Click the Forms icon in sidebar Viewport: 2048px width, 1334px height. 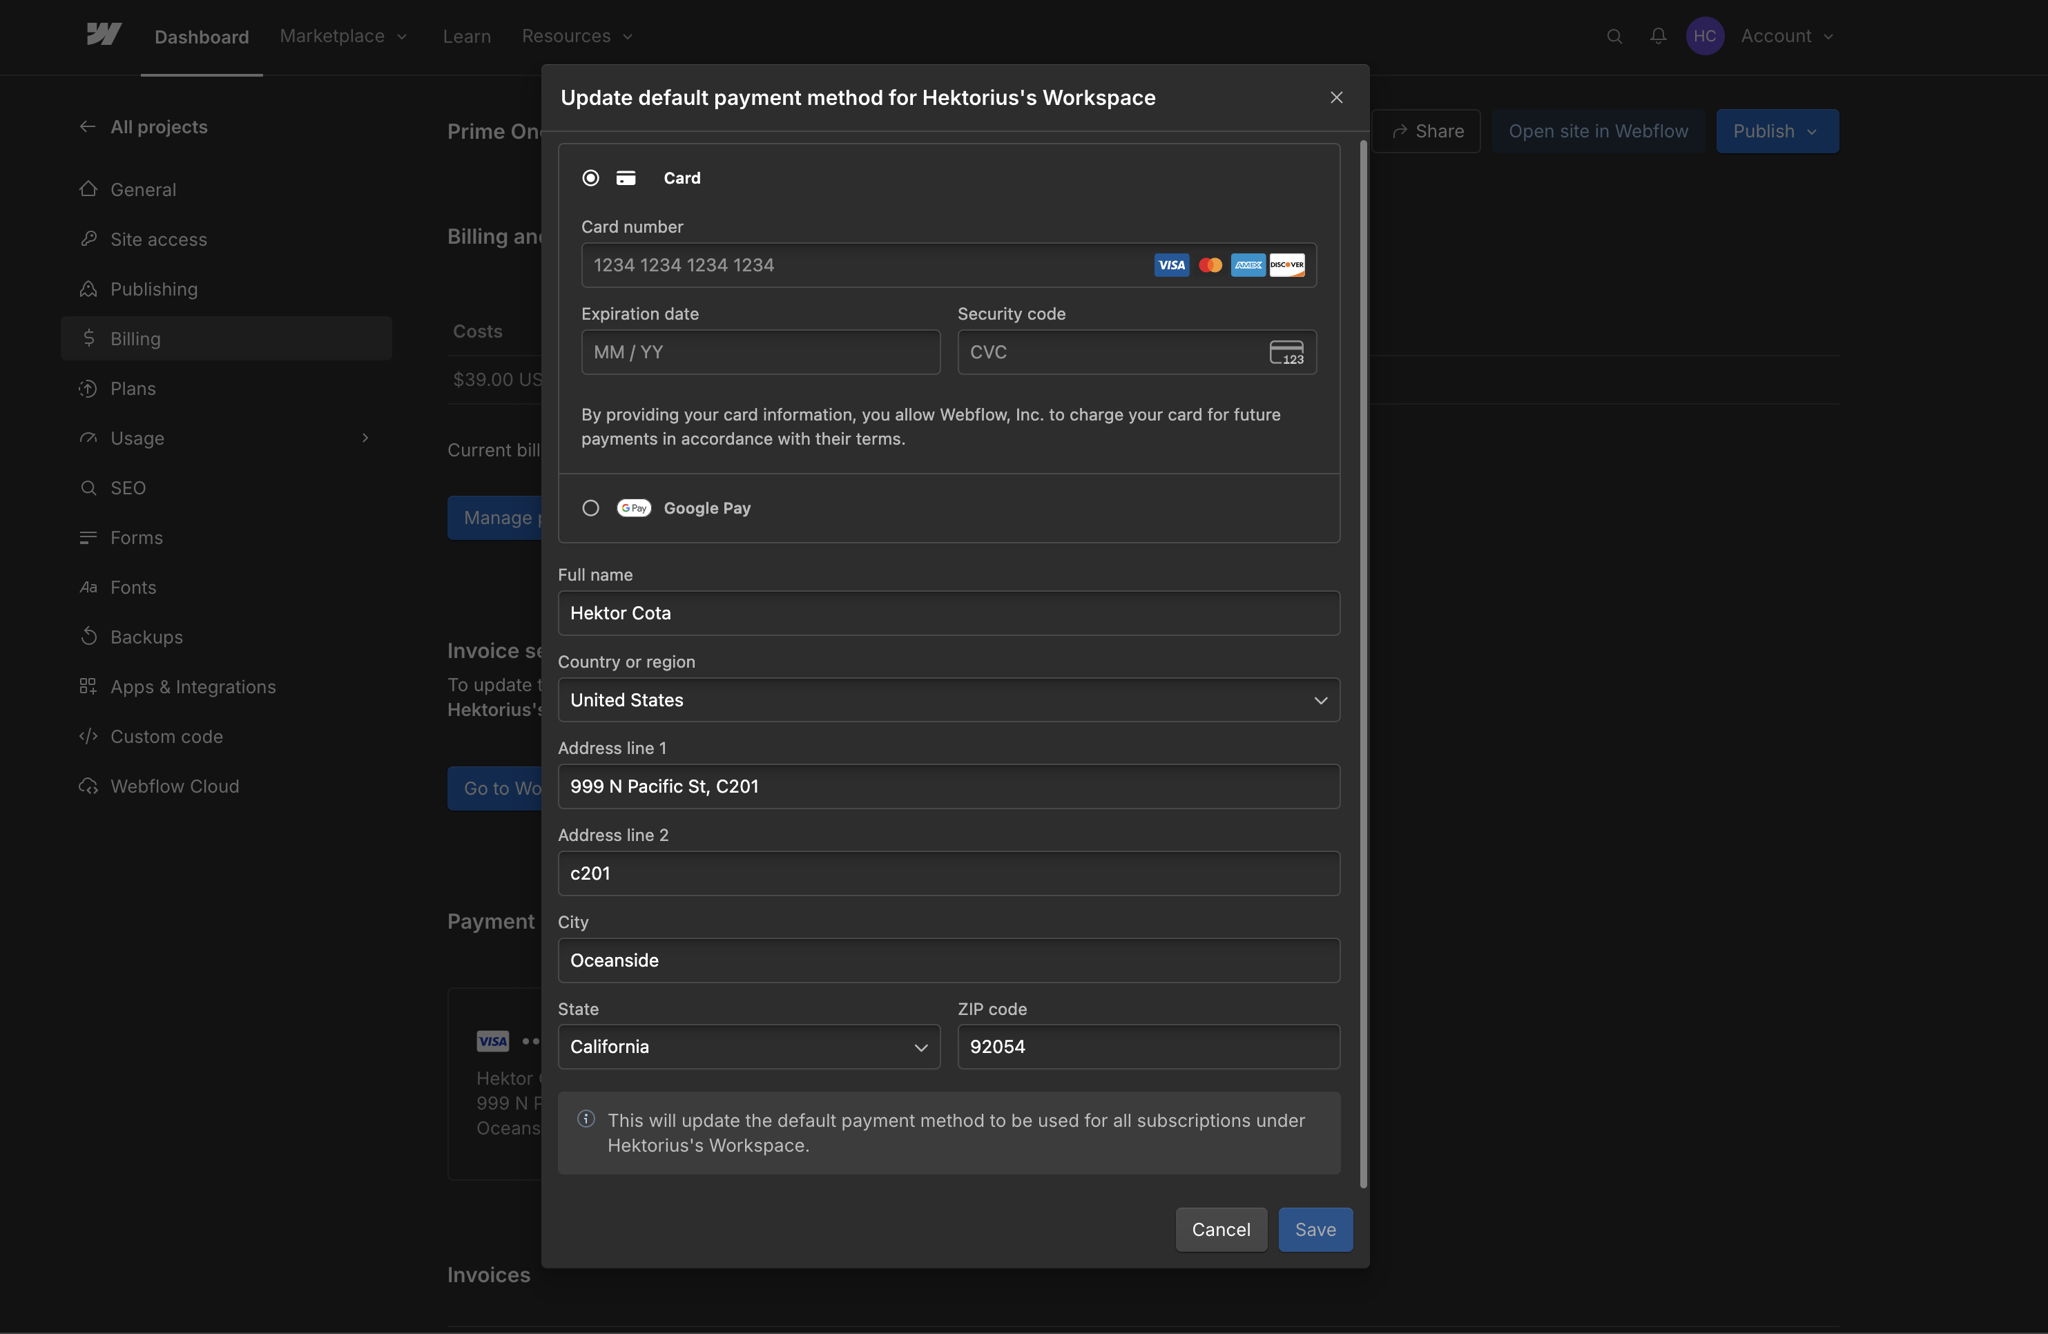click(x=88, y=537)
